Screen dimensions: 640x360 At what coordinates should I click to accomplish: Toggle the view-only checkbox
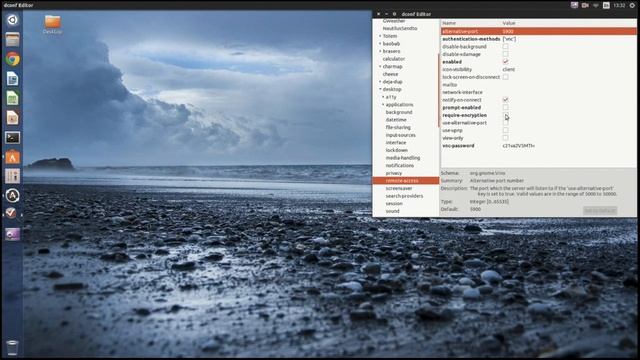(x=505, y=138)
